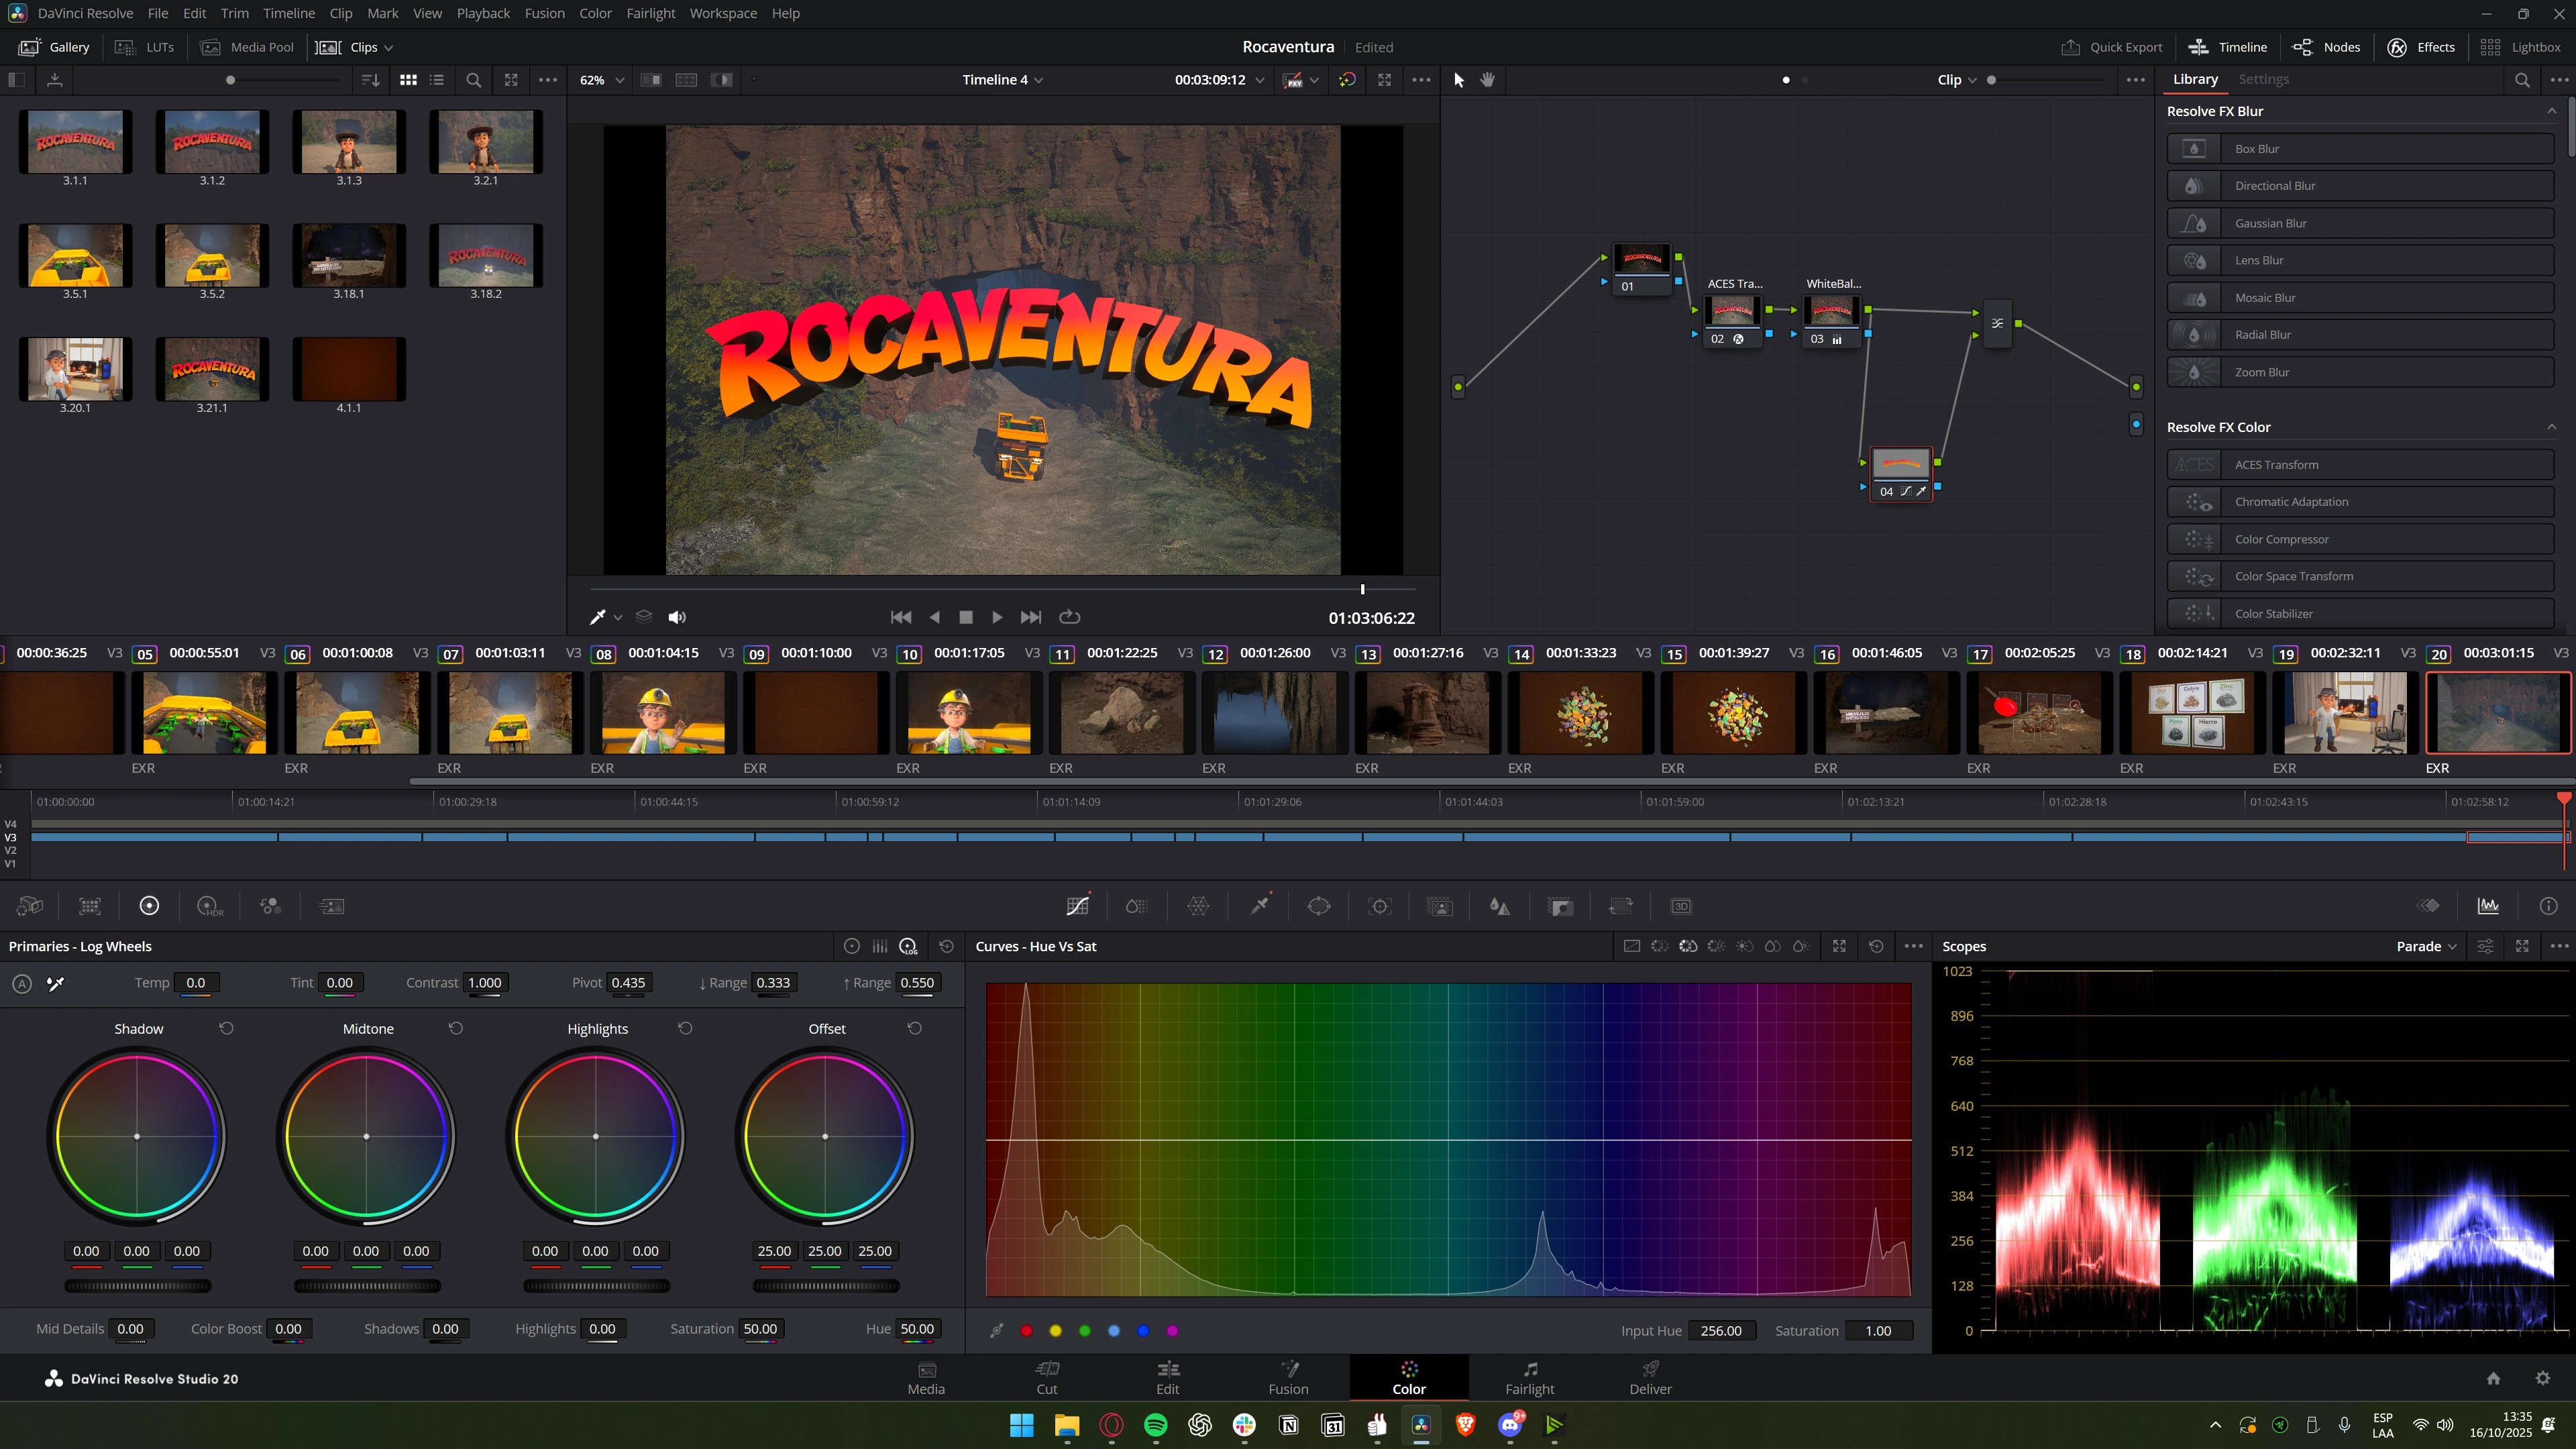Select the Qualifier eyedropper palette
The width and height of the screenshot is (2576, 1449).
1259,906
